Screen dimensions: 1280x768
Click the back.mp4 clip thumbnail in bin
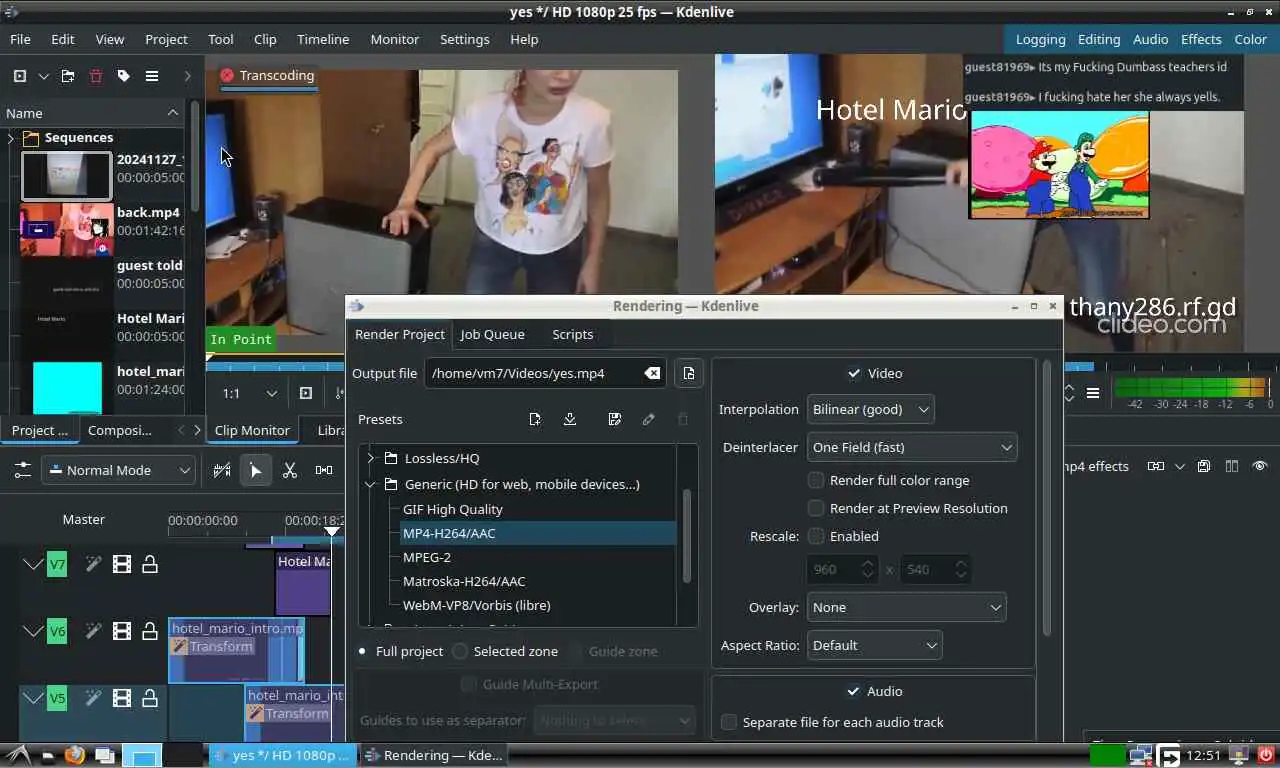coord(67,230)
